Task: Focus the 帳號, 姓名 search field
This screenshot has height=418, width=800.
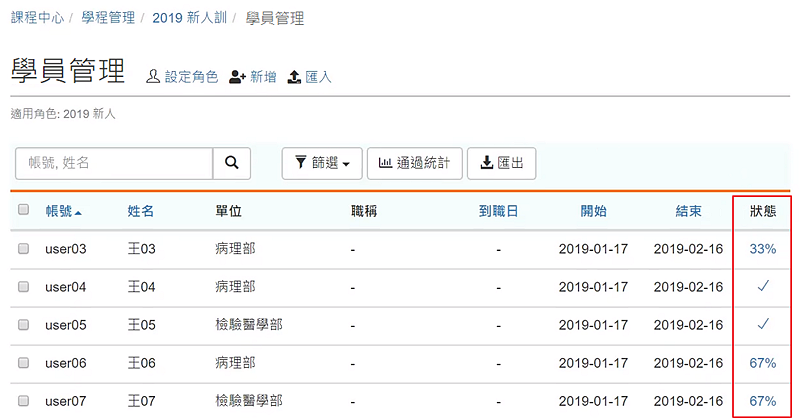Action: pyautogui.click(x=114, y=163)
